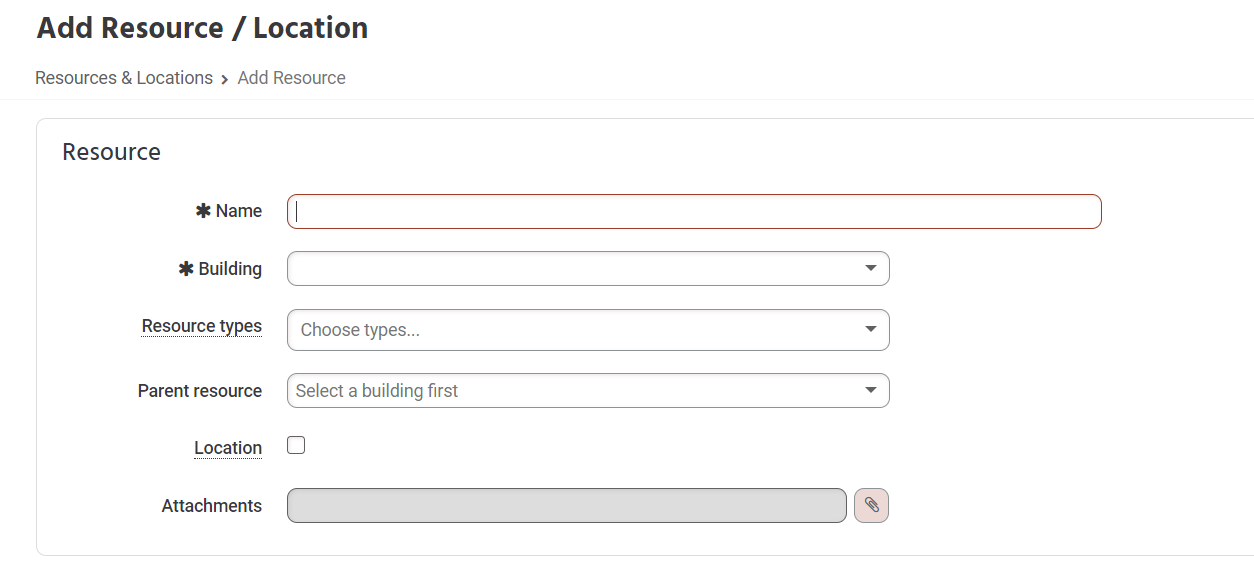Click the asterisk beside Building label
The height and width of the screenshot is (580, 1254).
[x=185, y=269]
